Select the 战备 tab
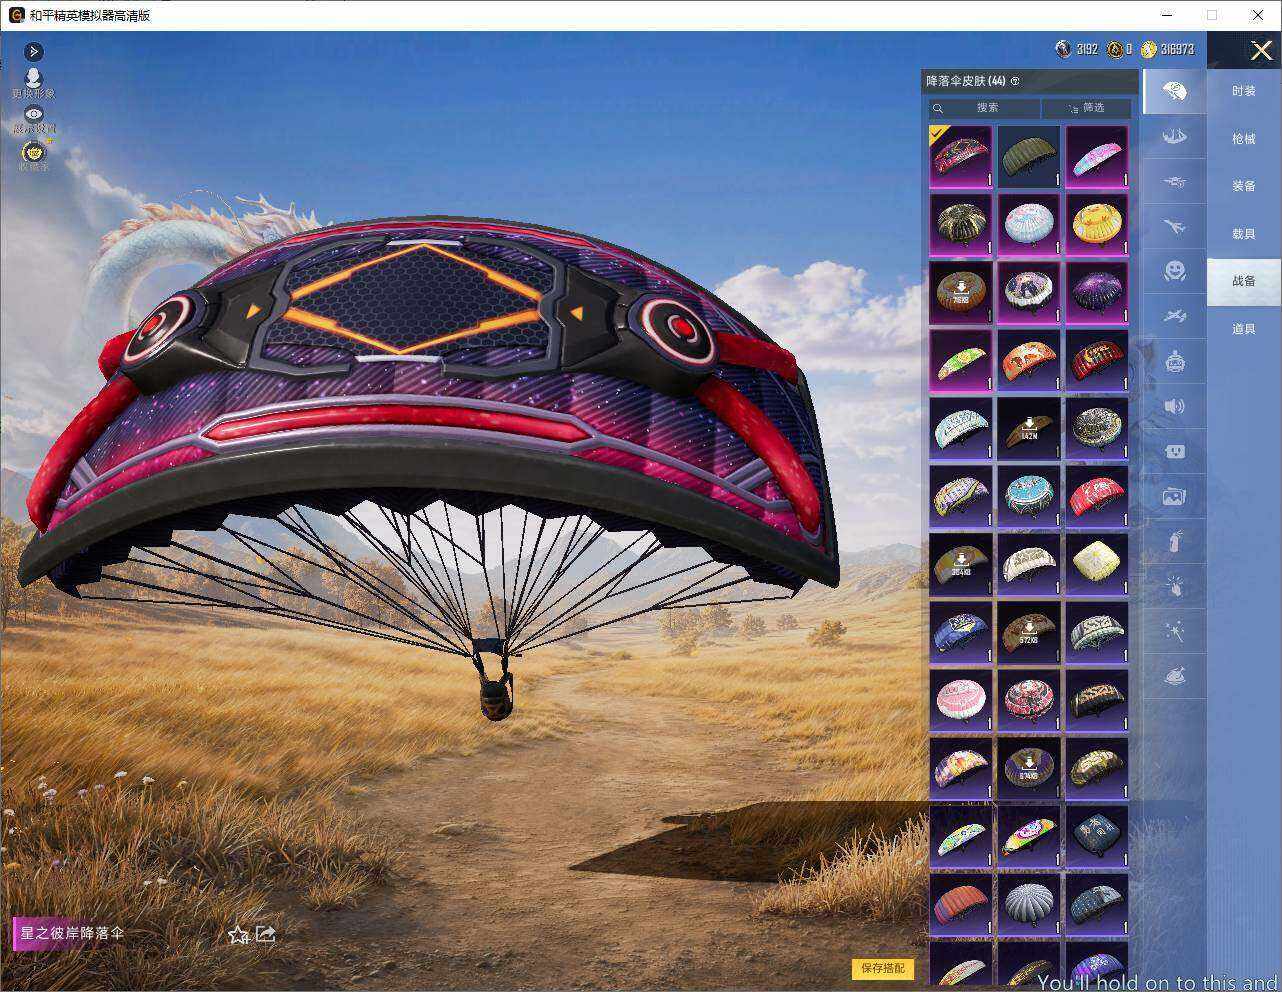 click(1244, 281)
